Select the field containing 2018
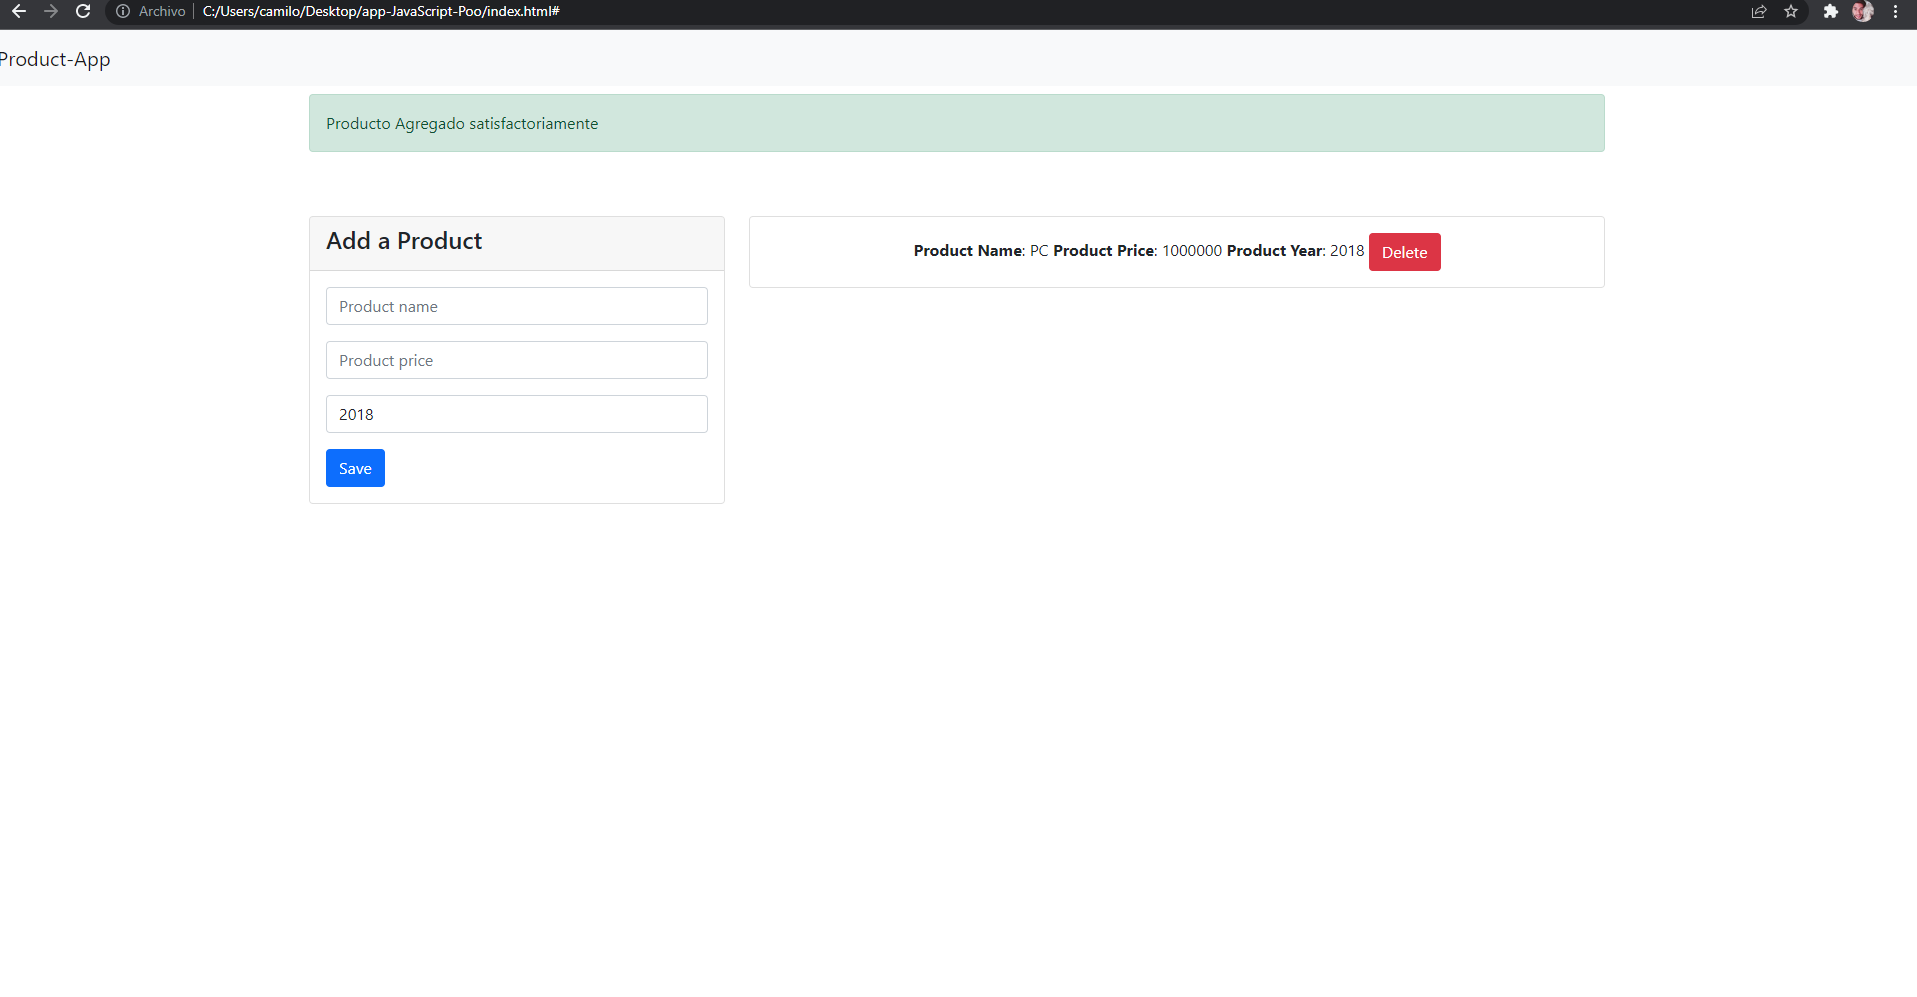Image resolution: width=1917 pixels, height=997 pixels. [x=516, y=413]
